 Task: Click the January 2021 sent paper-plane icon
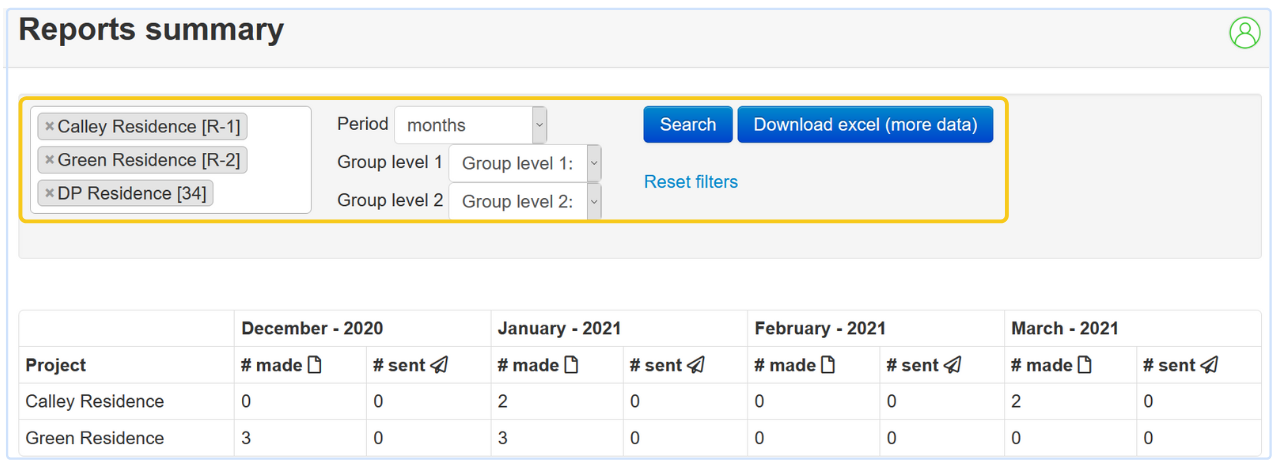click(x=696, y=365)
